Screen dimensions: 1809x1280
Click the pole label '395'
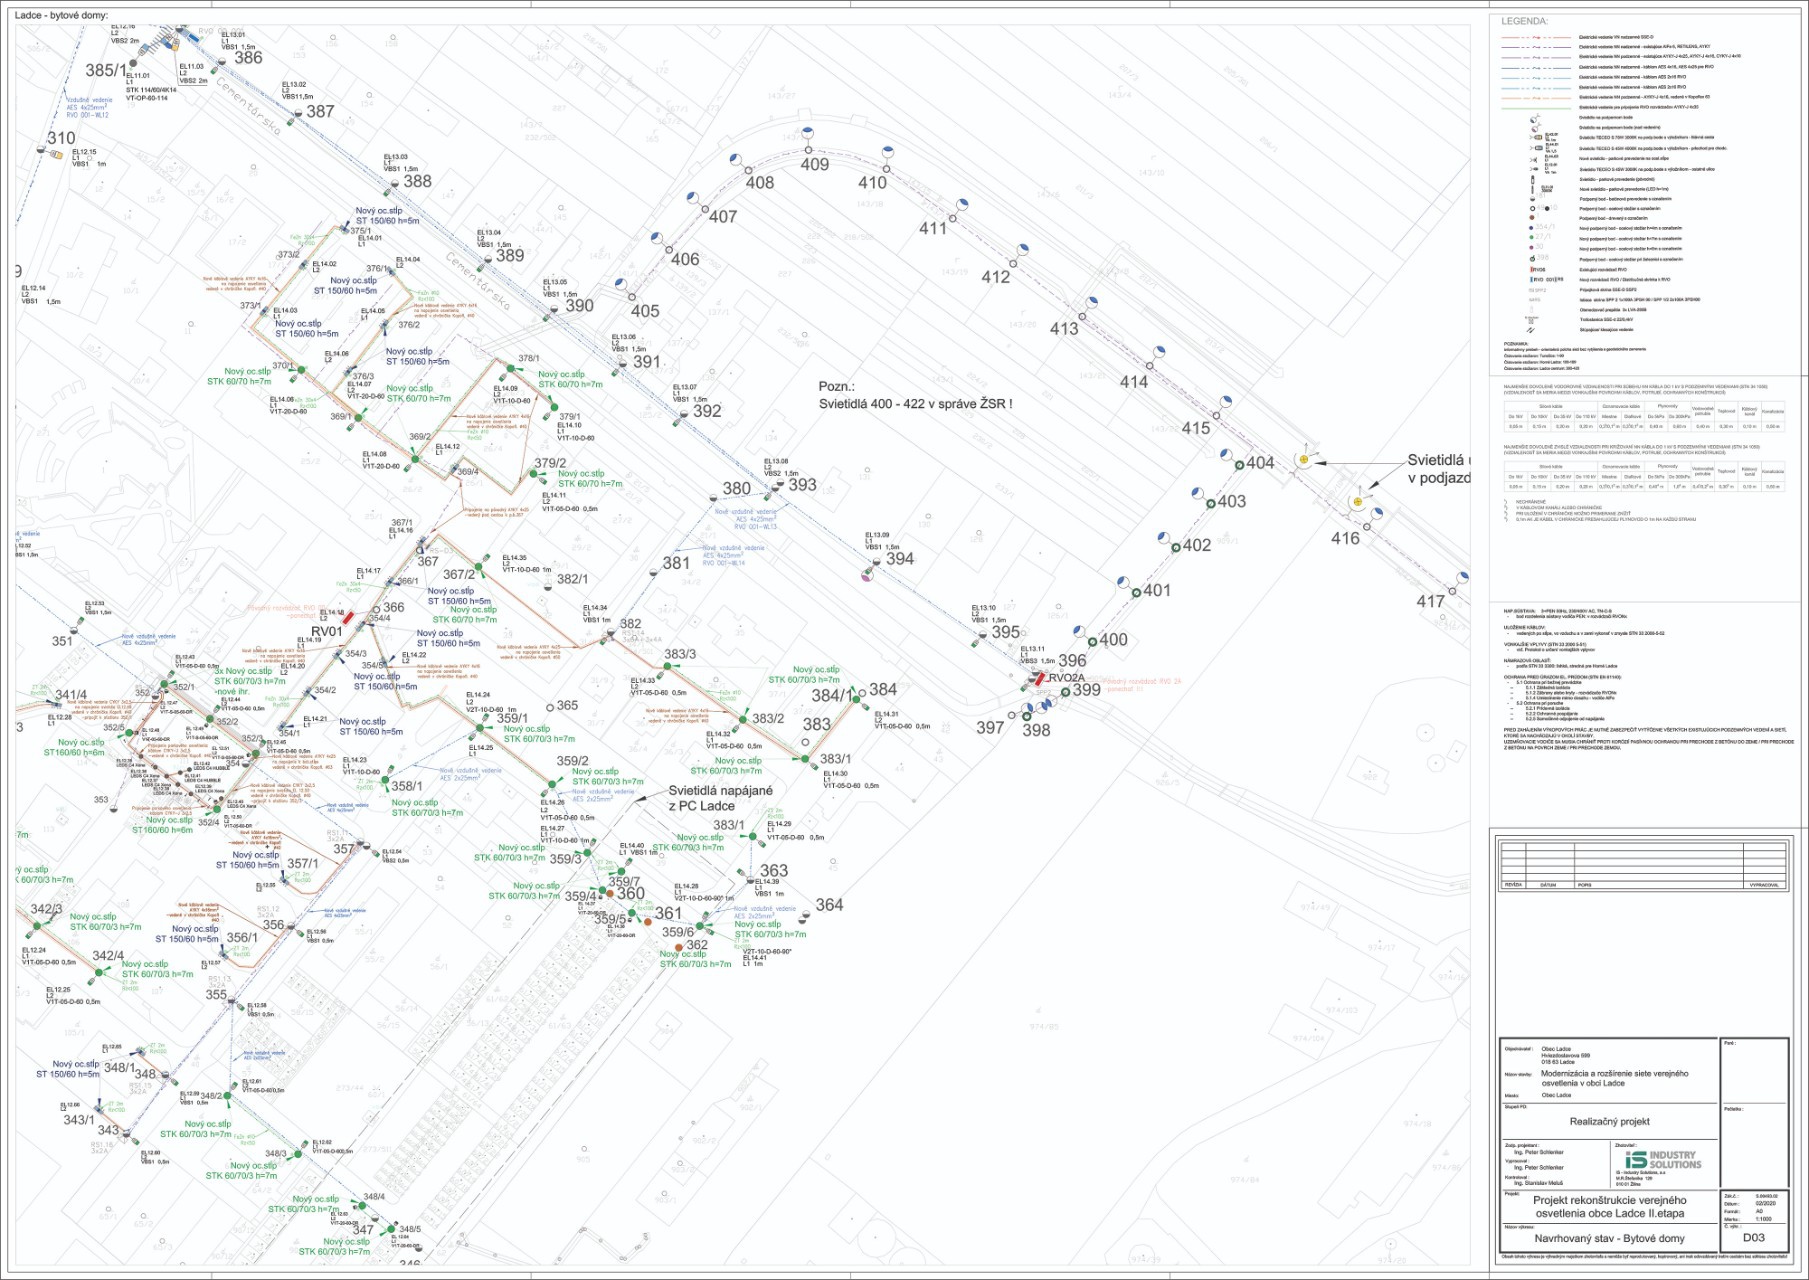tap(1006, 632)
